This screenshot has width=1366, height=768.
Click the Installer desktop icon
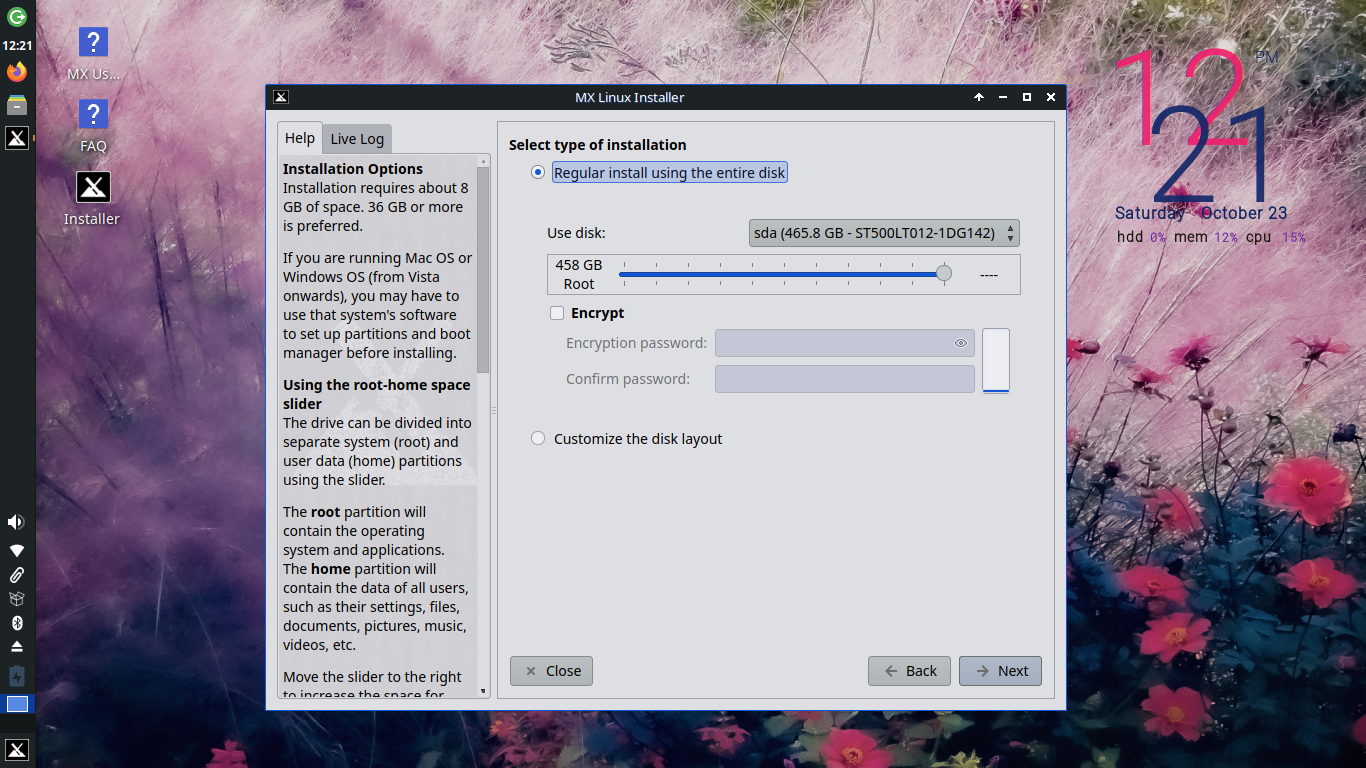pos(92,198)
